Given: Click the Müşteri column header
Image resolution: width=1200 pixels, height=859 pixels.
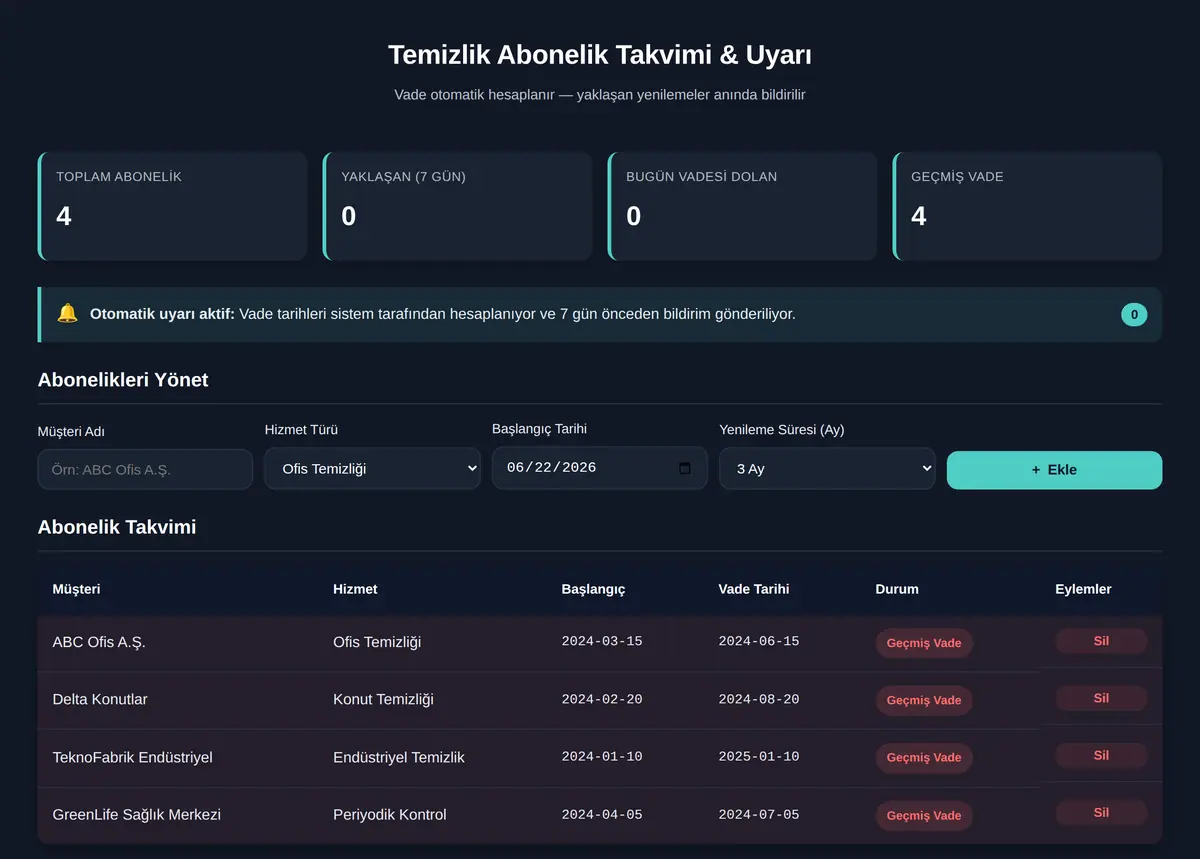Looking at the screenshot, I should pyautogui.click(x=76, y=589).
